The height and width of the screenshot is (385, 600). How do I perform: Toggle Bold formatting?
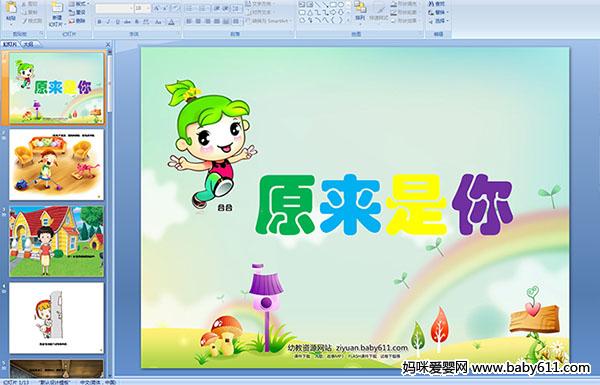click(99, 22)
